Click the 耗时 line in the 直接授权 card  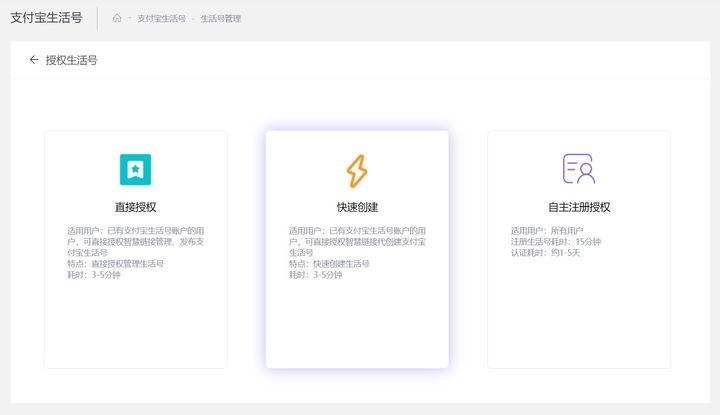tap(94, 275)
